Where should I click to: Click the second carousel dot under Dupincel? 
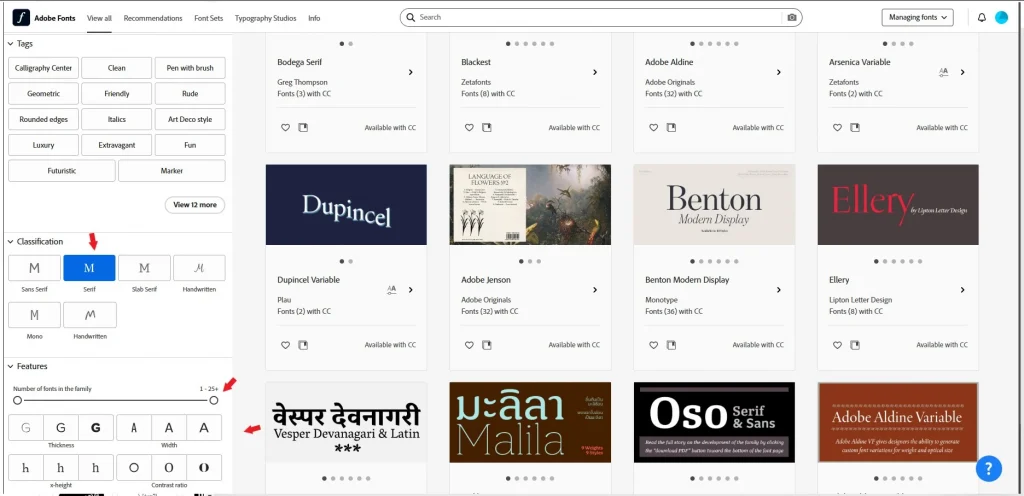[x=351, y=261]
